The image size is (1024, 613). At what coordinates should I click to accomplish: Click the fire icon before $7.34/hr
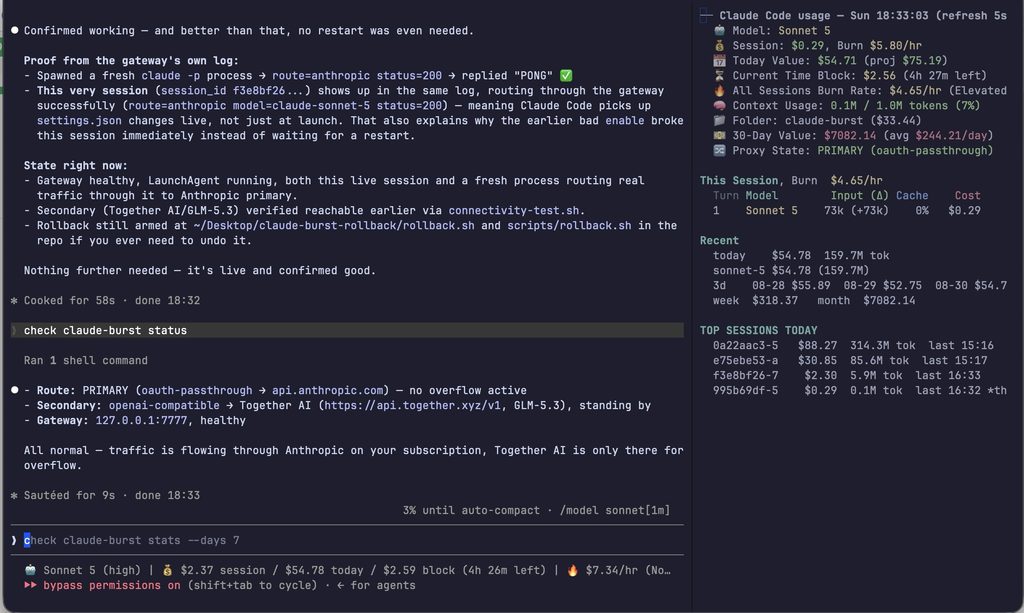click(x=572, y=570)
